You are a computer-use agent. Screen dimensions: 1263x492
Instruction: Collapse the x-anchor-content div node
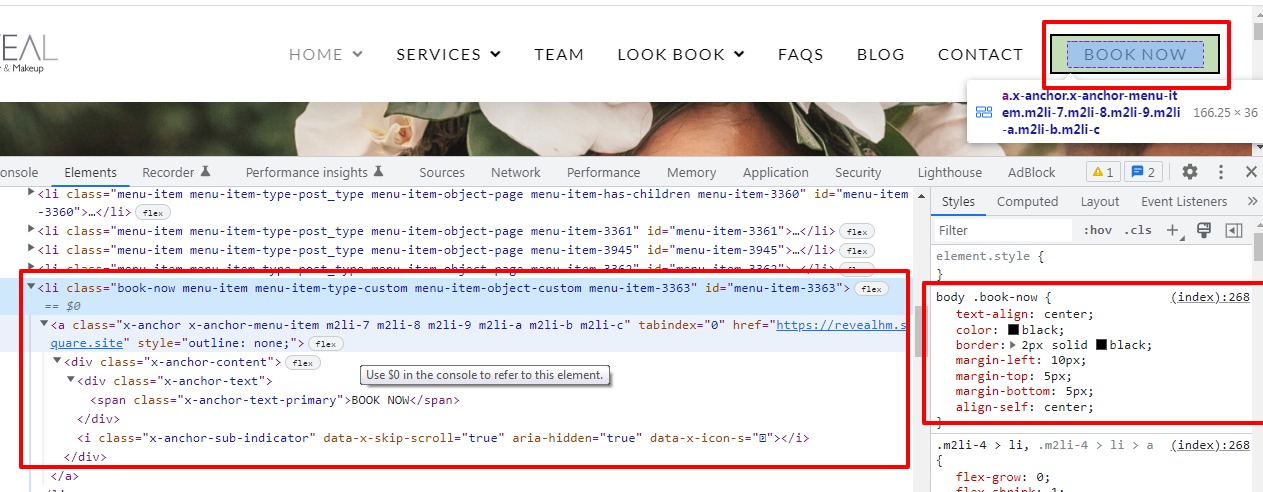coord(57,362)
